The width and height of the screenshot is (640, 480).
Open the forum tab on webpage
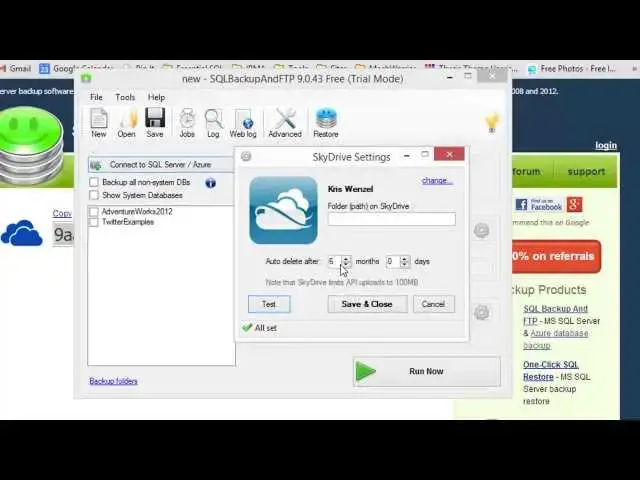(527, 171)
